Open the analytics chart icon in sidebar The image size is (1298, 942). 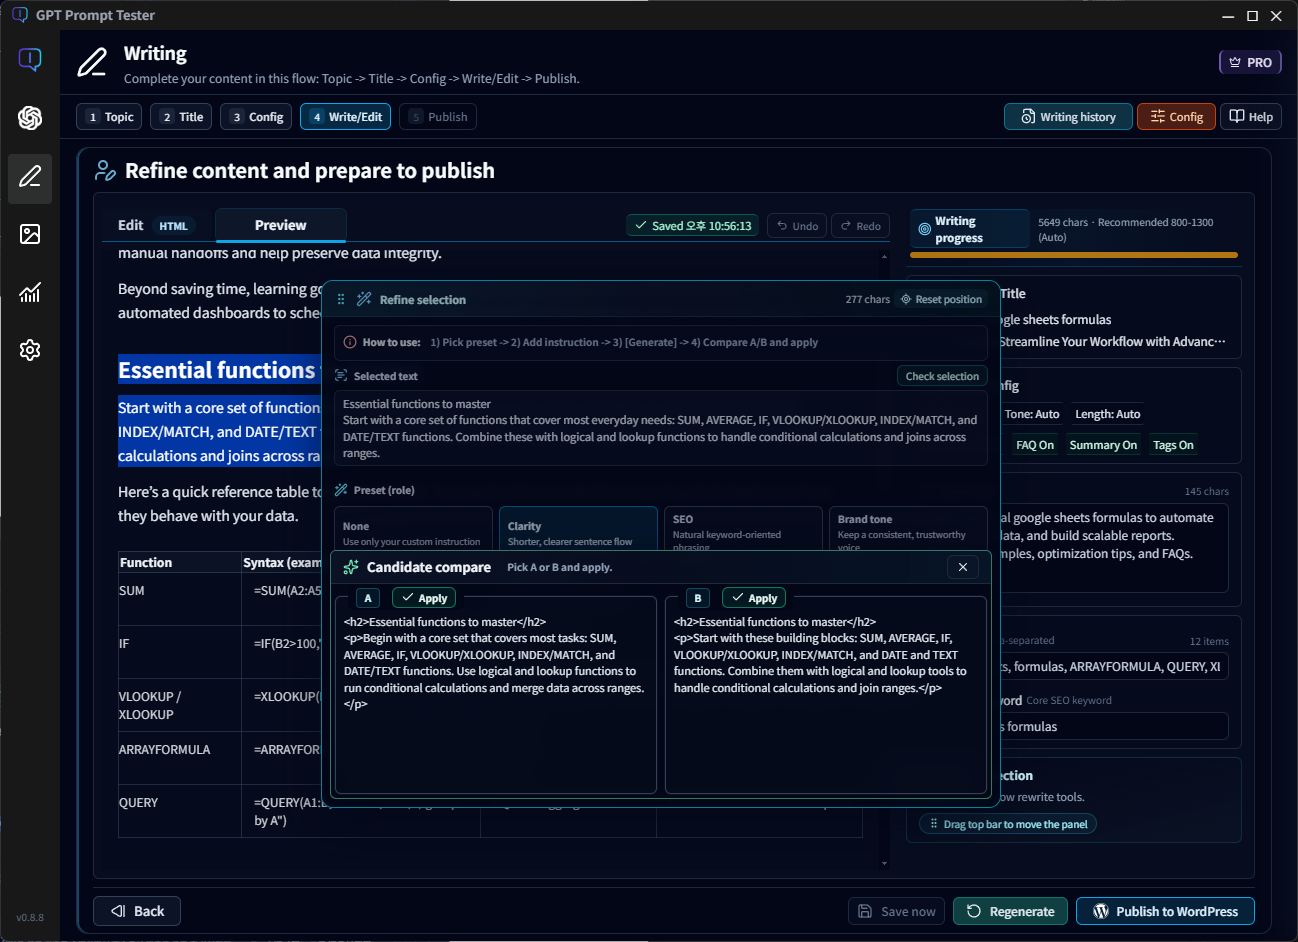click(30, 292)
